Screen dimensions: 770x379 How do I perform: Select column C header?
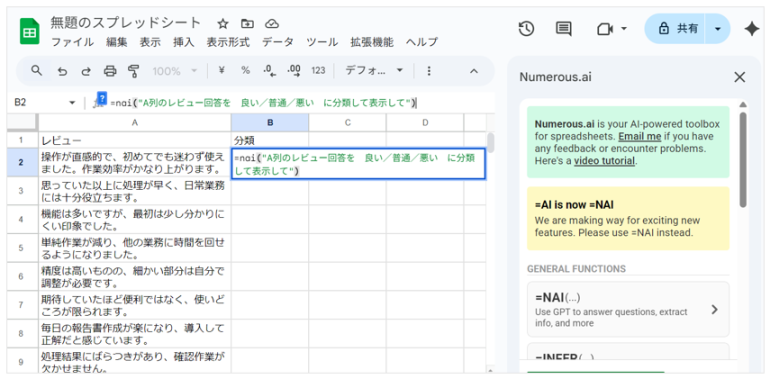pos(347,122)
